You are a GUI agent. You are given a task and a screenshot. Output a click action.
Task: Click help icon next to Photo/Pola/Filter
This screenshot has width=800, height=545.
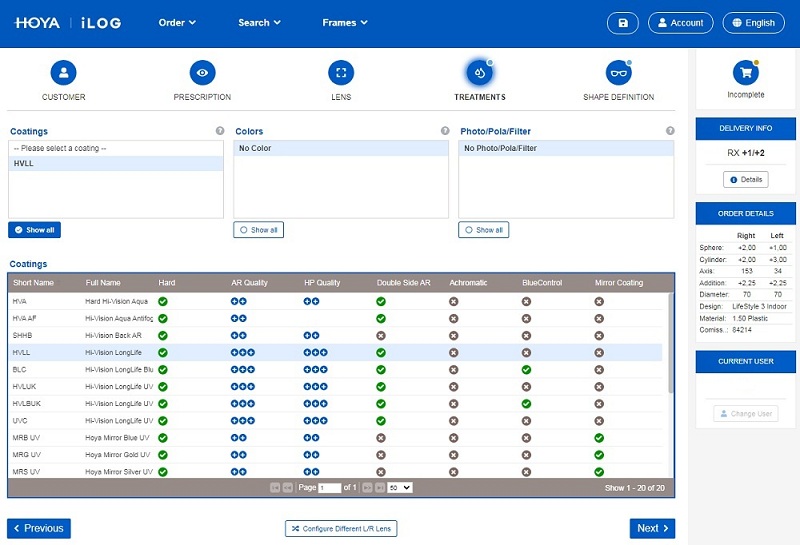pos(670,131)
